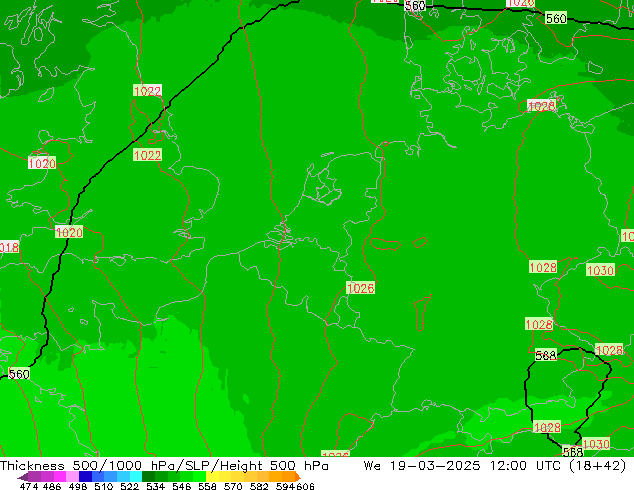Screen dimensions: 634x490
Task: Click the upper 1030 isobar label
Action: [600, 270]
